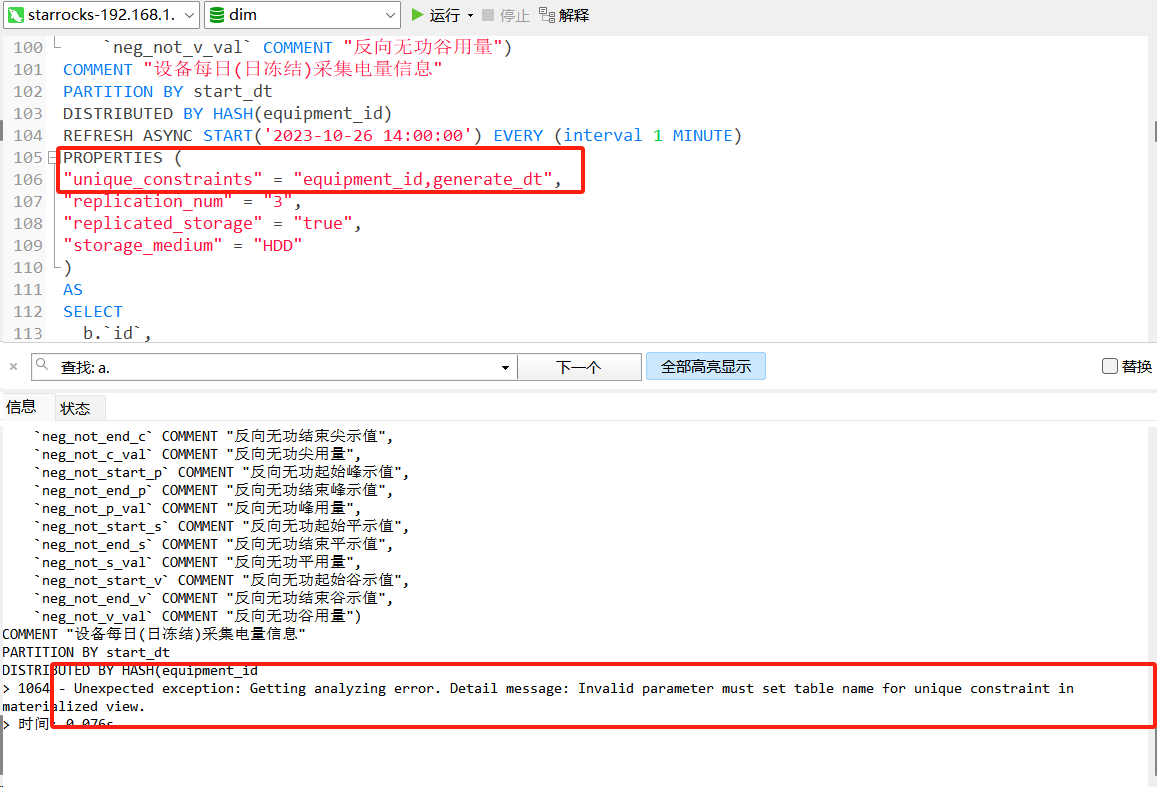Click the green Run (运行) play icon

click(418, 15)
